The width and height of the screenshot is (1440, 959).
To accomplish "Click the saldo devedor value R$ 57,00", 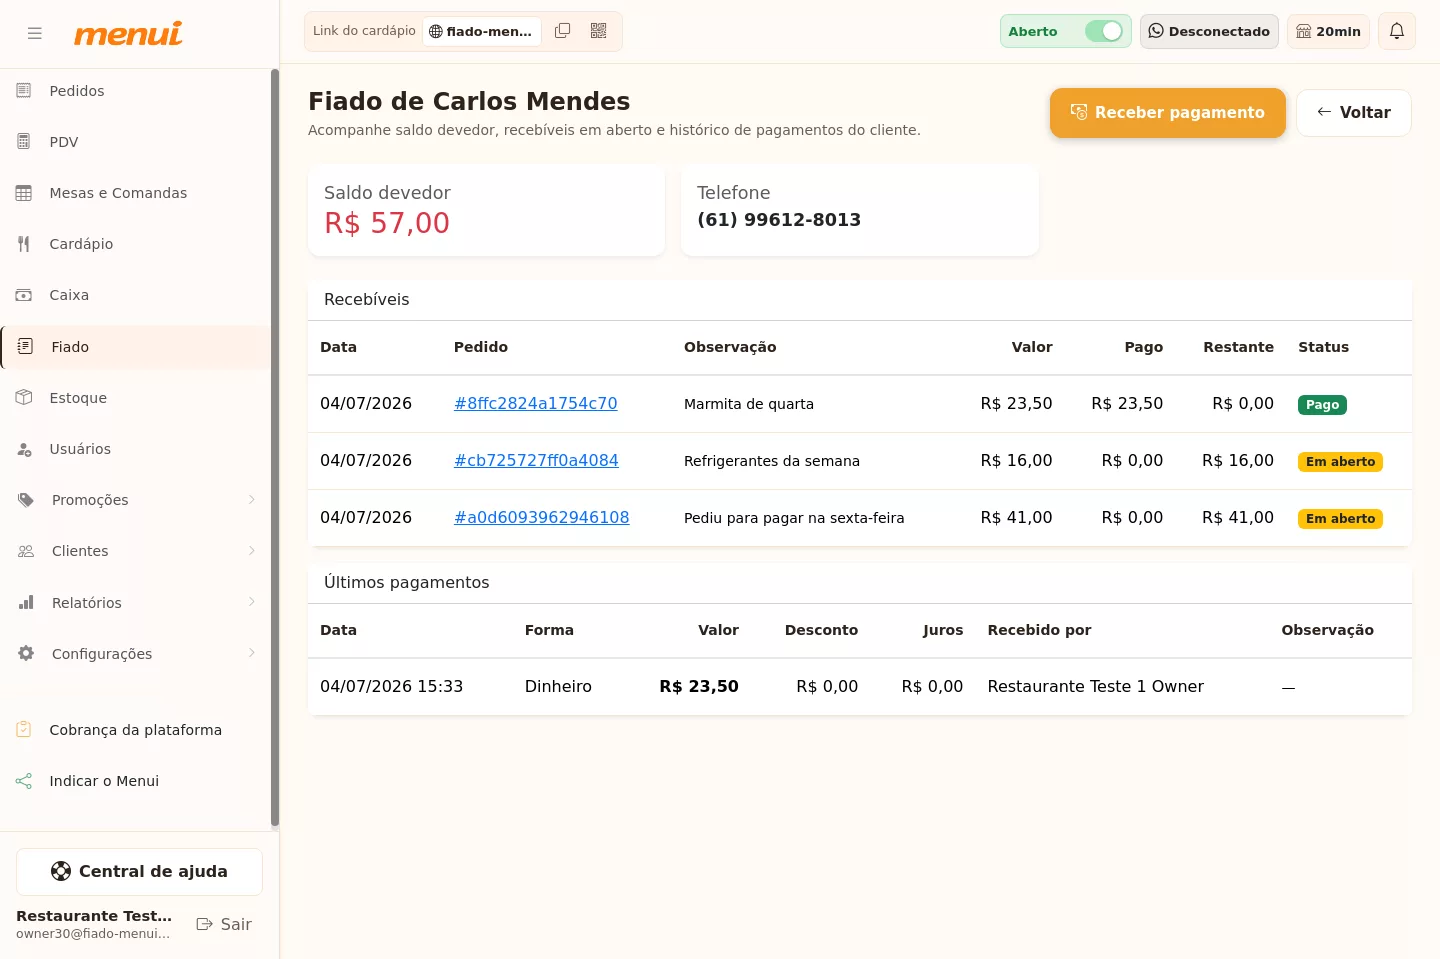I will coord(387,223).
